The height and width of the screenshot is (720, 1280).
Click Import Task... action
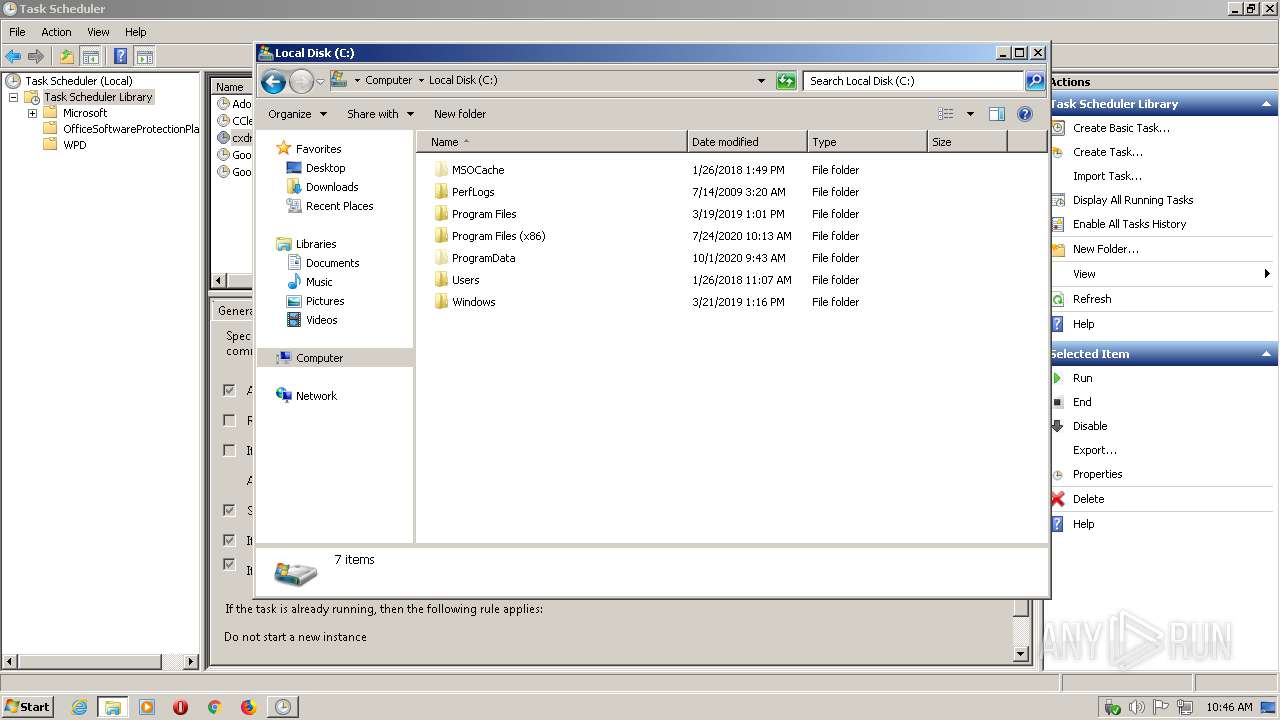click(x=1107, y=176)
